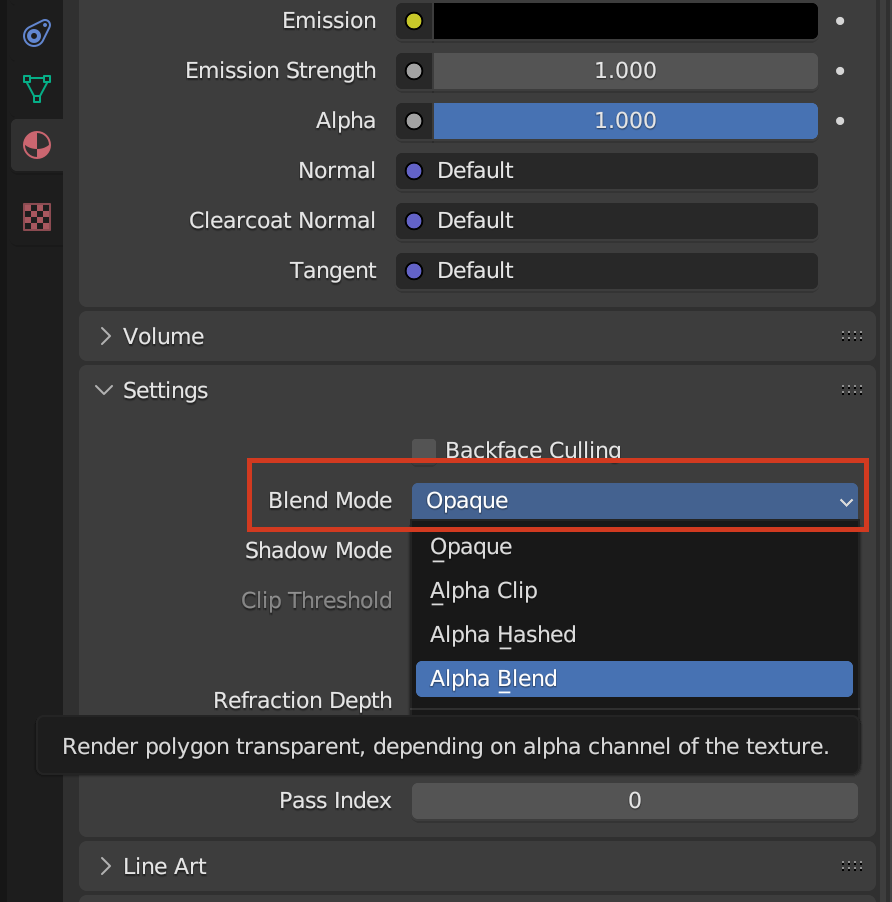Click the Tangent input socket icon
The width and height of the screenshot is (892, 902).
(414, 271)
